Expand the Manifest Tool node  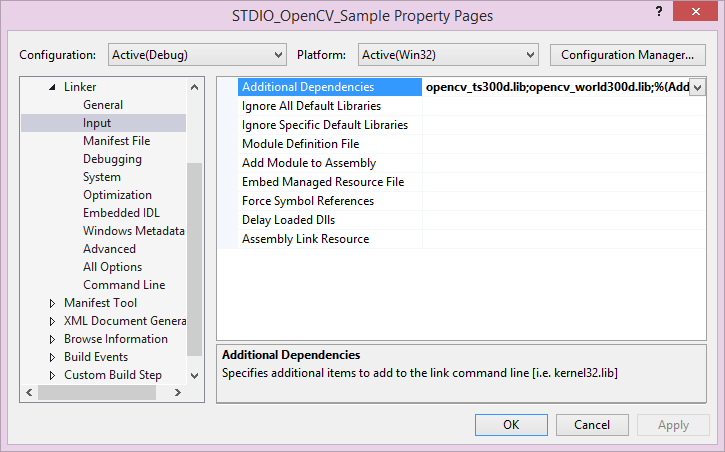pos(52,303)
